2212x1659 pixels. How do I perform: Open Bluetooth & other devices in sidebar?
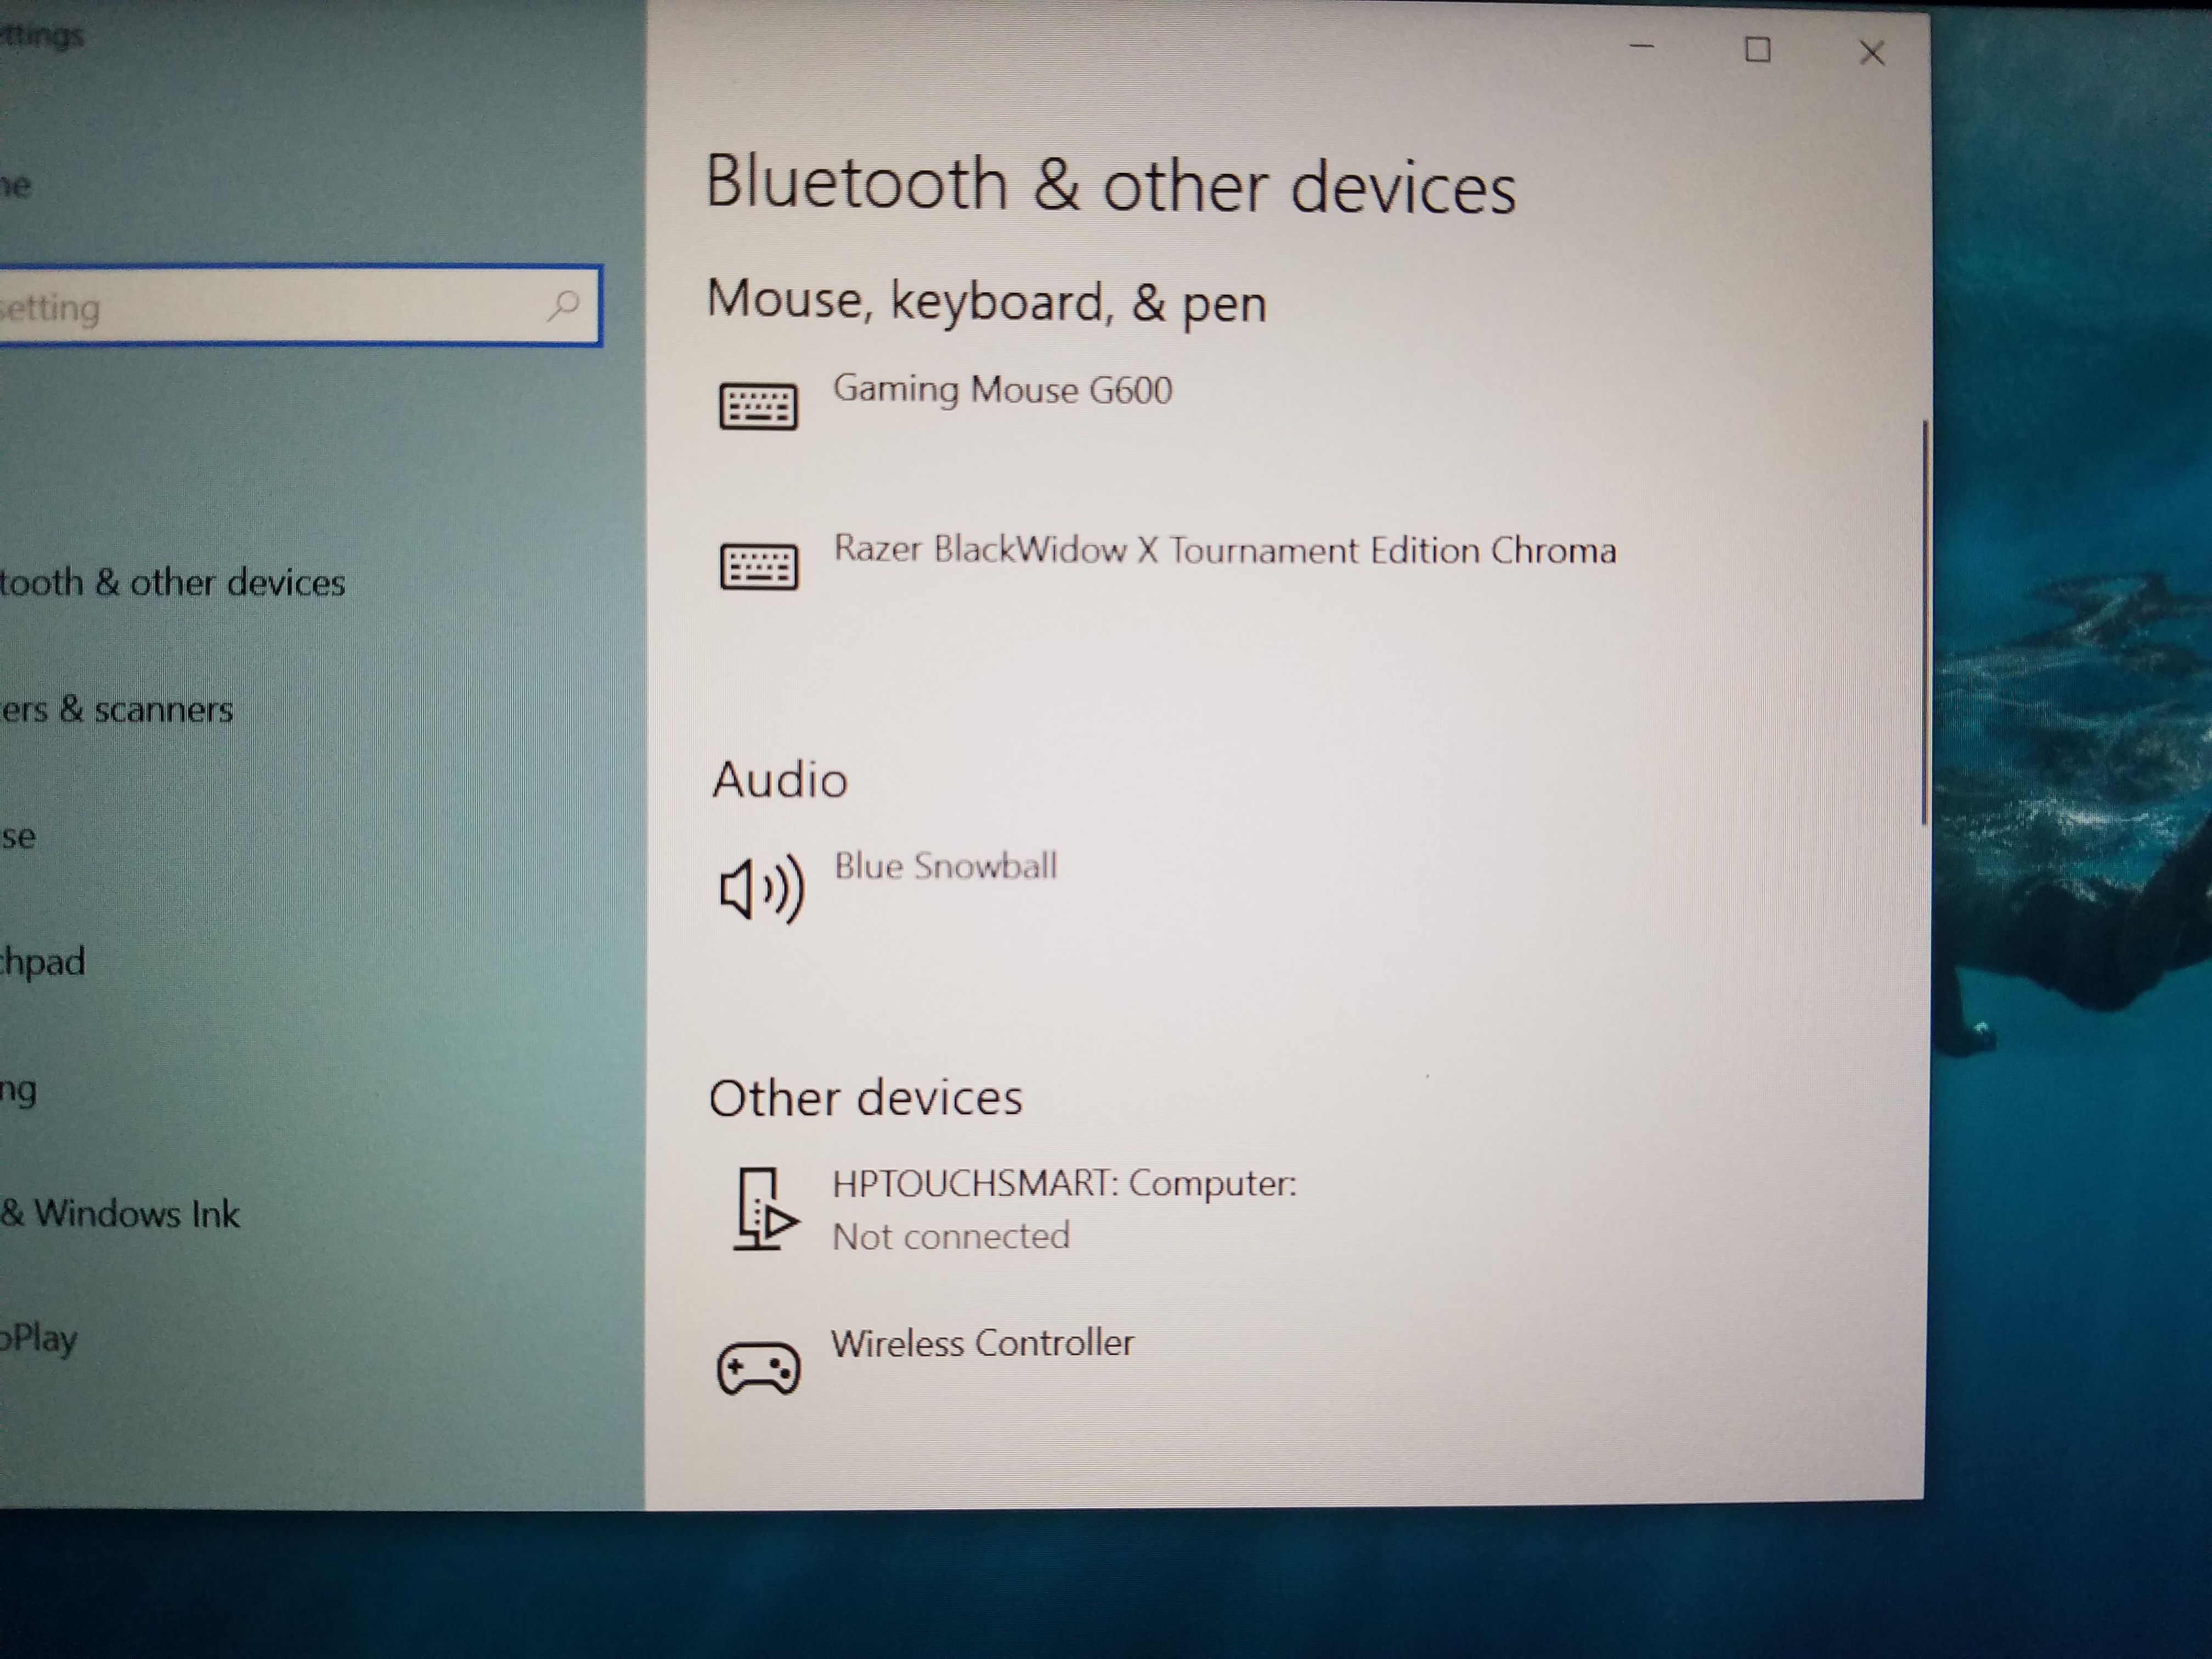pyautogui.click(x=172, y=582)
